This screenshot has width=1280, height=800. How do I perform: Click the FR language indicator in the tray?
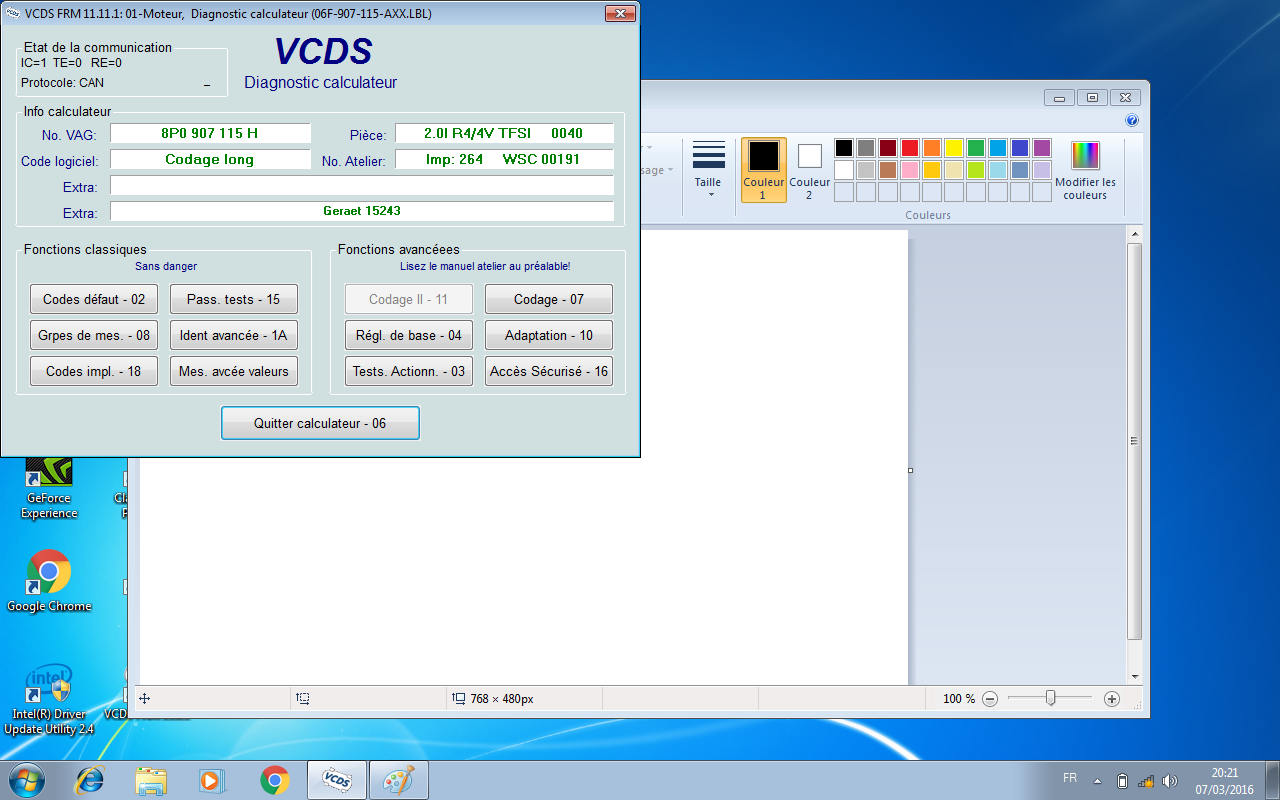tap(1070, 778)
